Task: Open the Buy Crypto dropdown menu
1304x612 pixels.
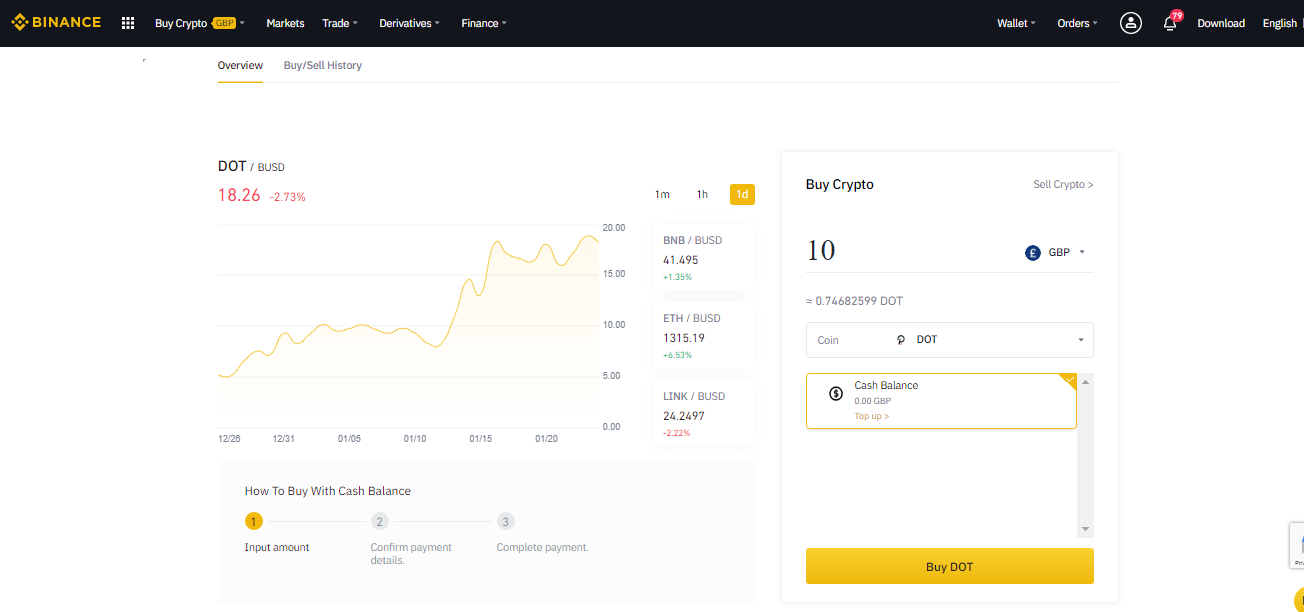Action: 199,23
